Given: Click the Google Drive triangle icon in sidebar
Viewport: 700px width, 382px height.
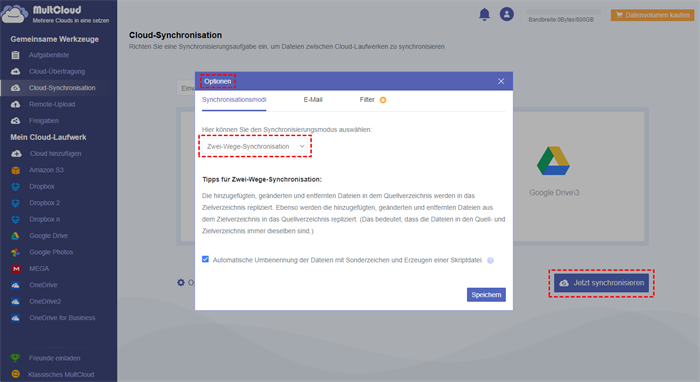Looking at the screenshot, I should (16, 236).
